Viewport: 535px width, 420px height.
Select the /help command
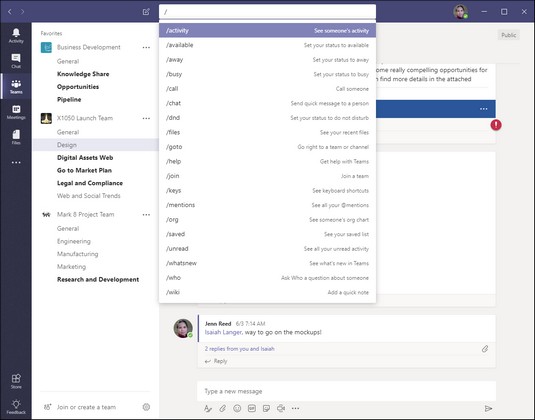(268, 161)
